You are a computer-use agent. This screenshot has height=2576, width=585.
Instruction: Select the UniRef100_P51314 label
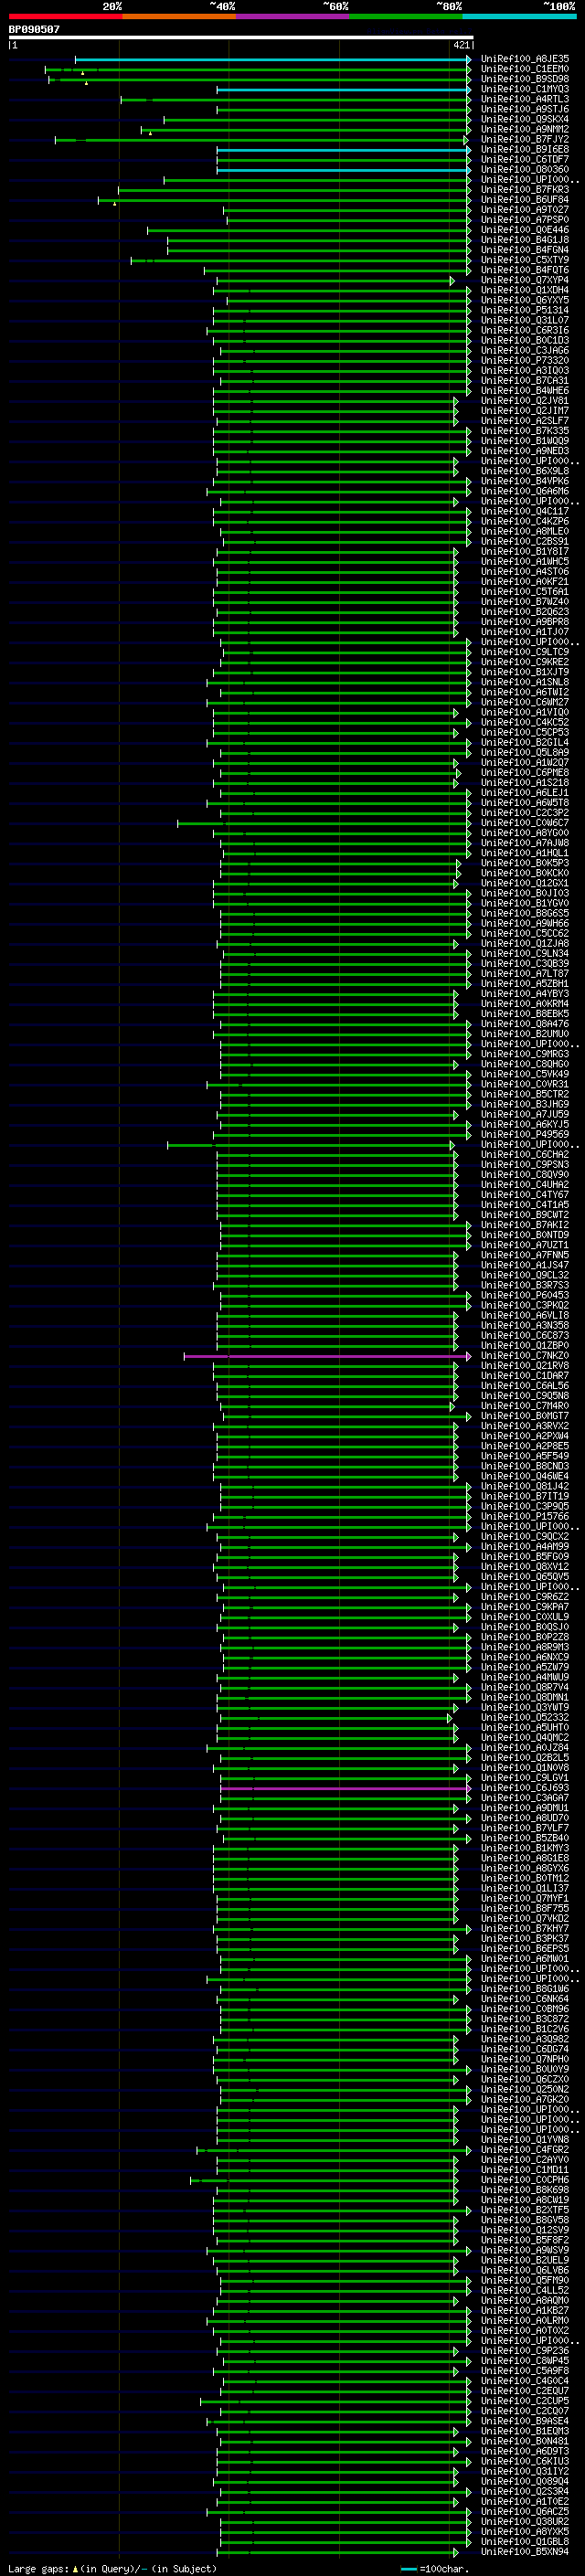tap(525, 310)
